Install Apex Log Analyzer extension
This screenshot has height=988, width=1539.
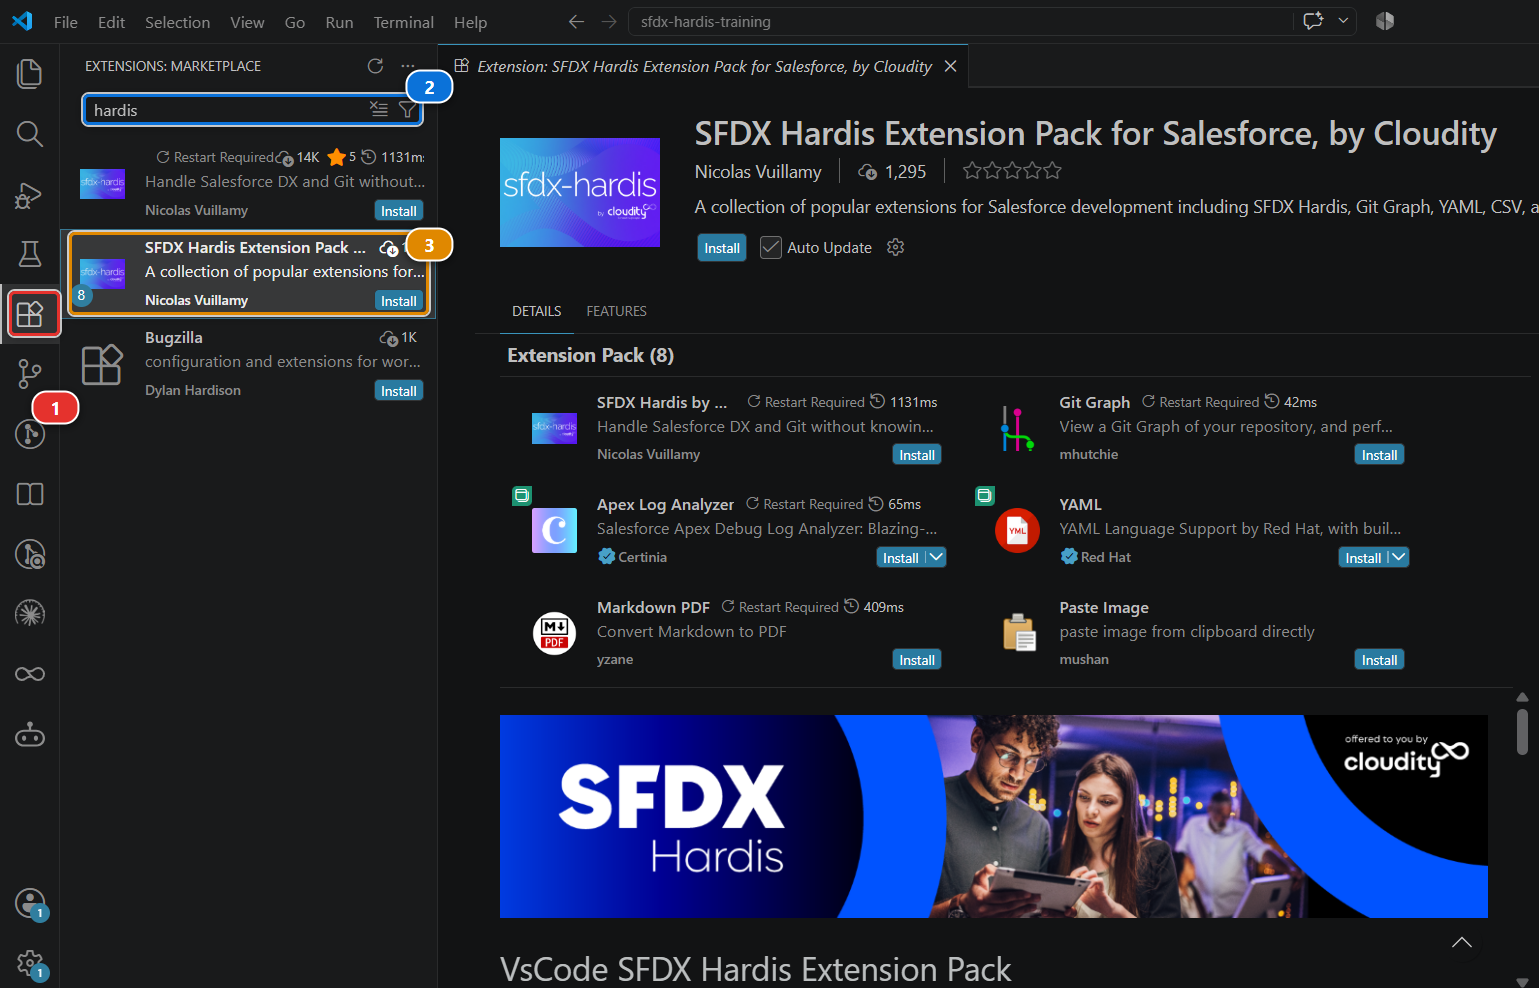coord(900,558)
